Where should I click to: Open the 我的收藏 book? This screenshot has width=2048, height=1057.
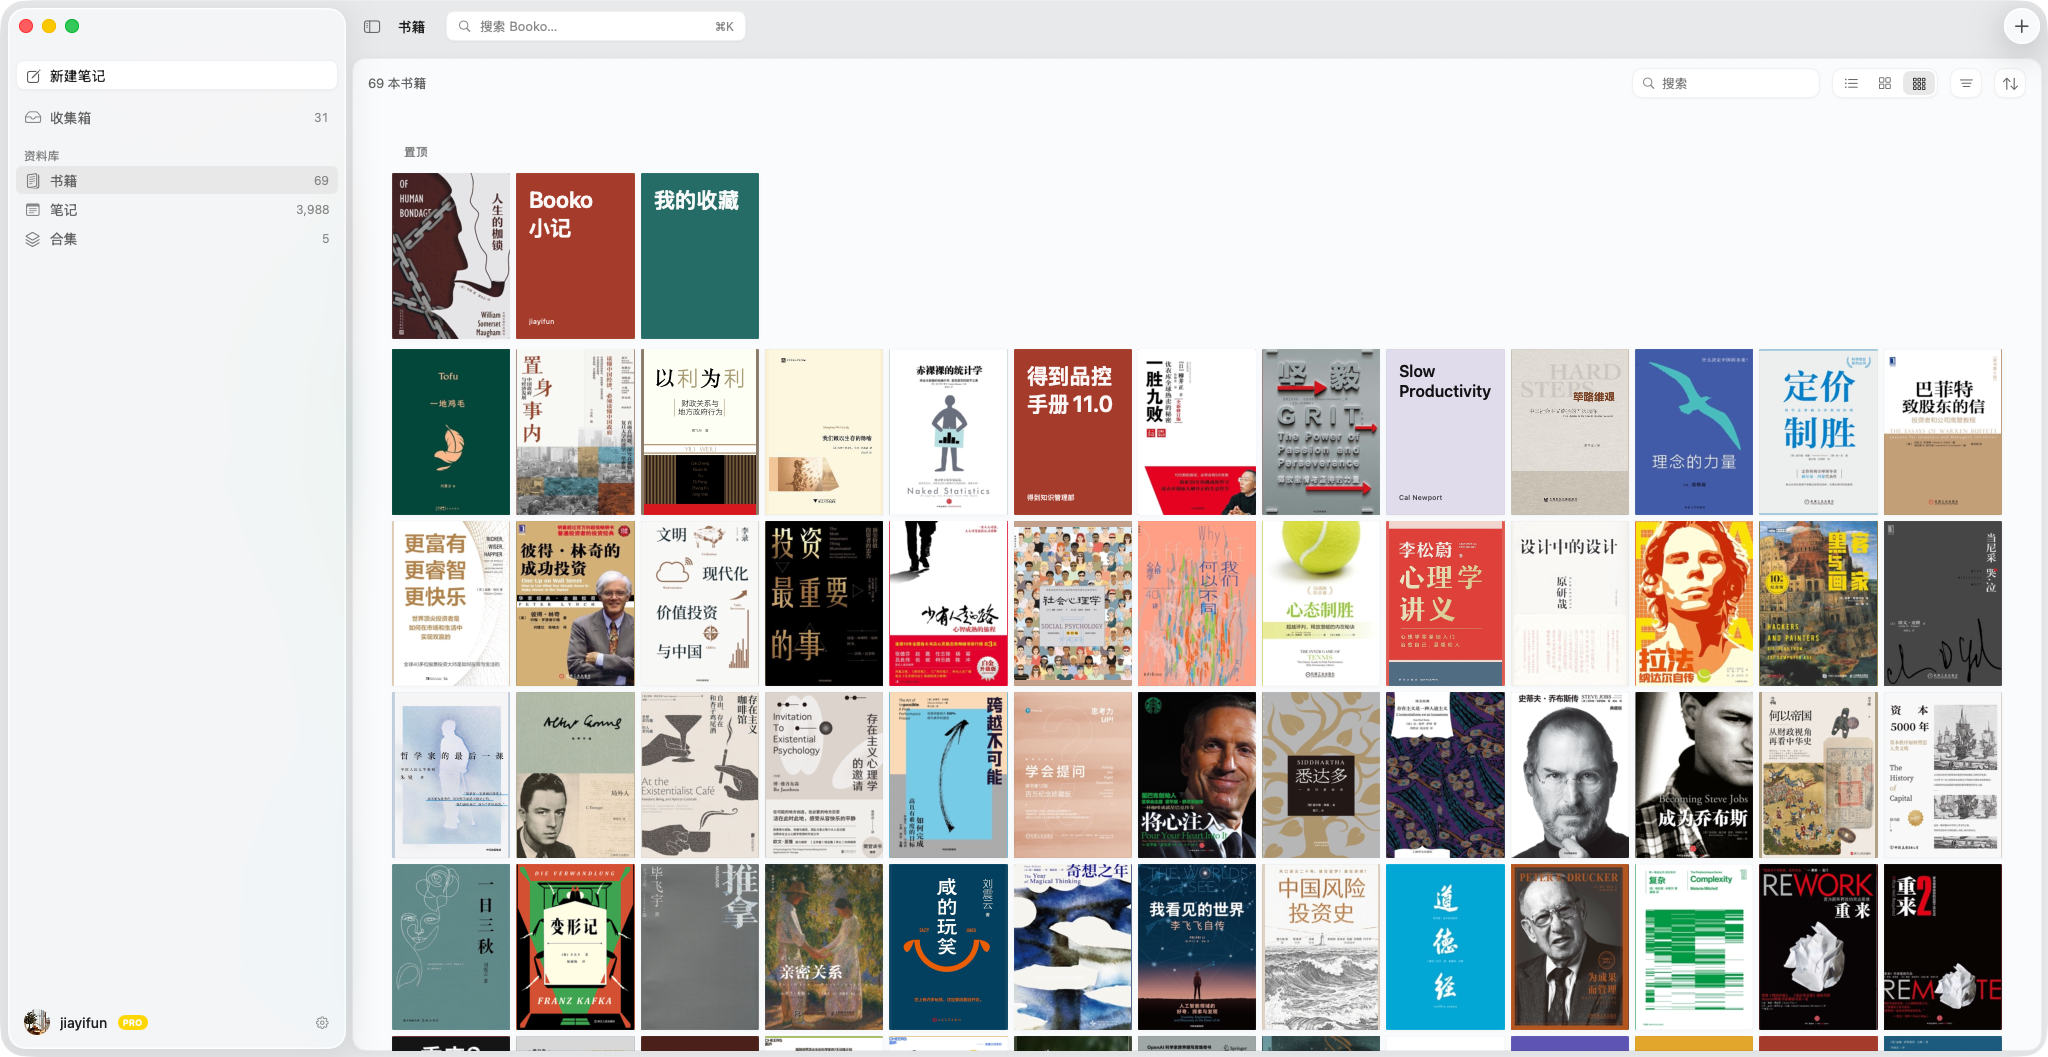700,256
